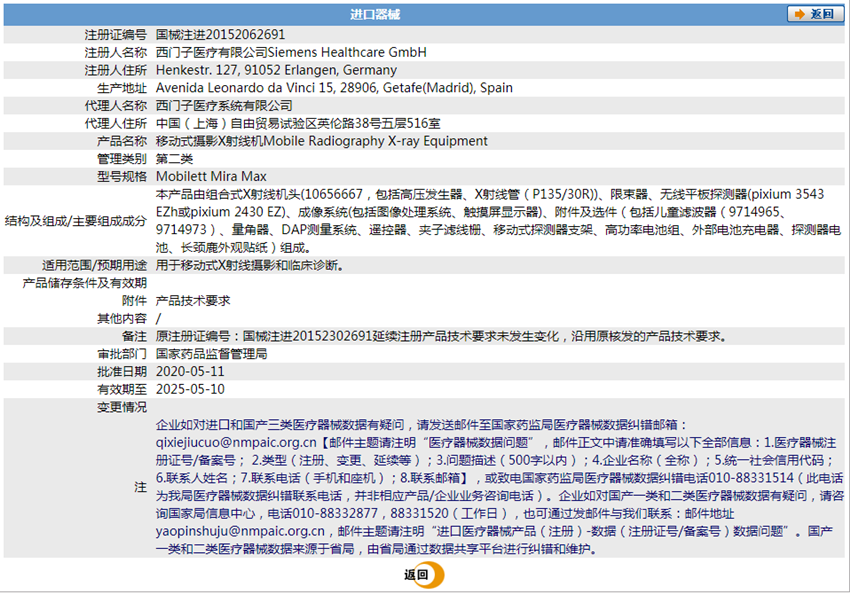This screenshot has height=594, width=850.
Task: Click the 注册人住所 field label
Action: point(115,70)
